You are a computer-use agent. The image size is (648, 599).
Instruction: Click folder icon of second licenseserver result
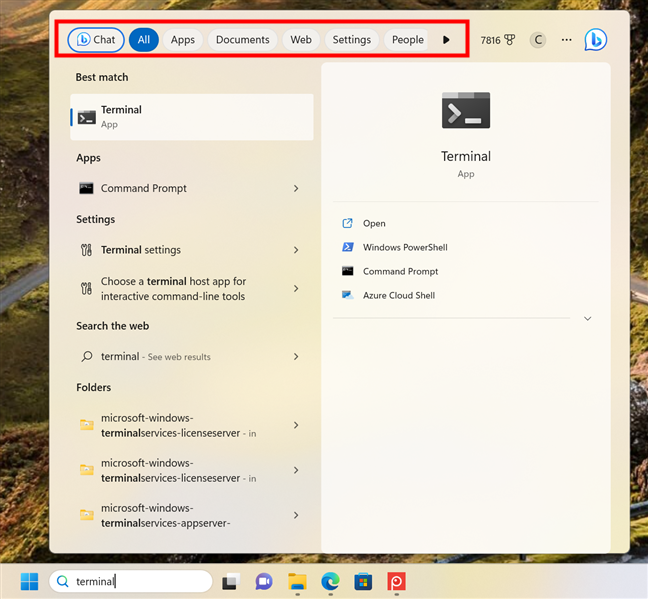86,470
